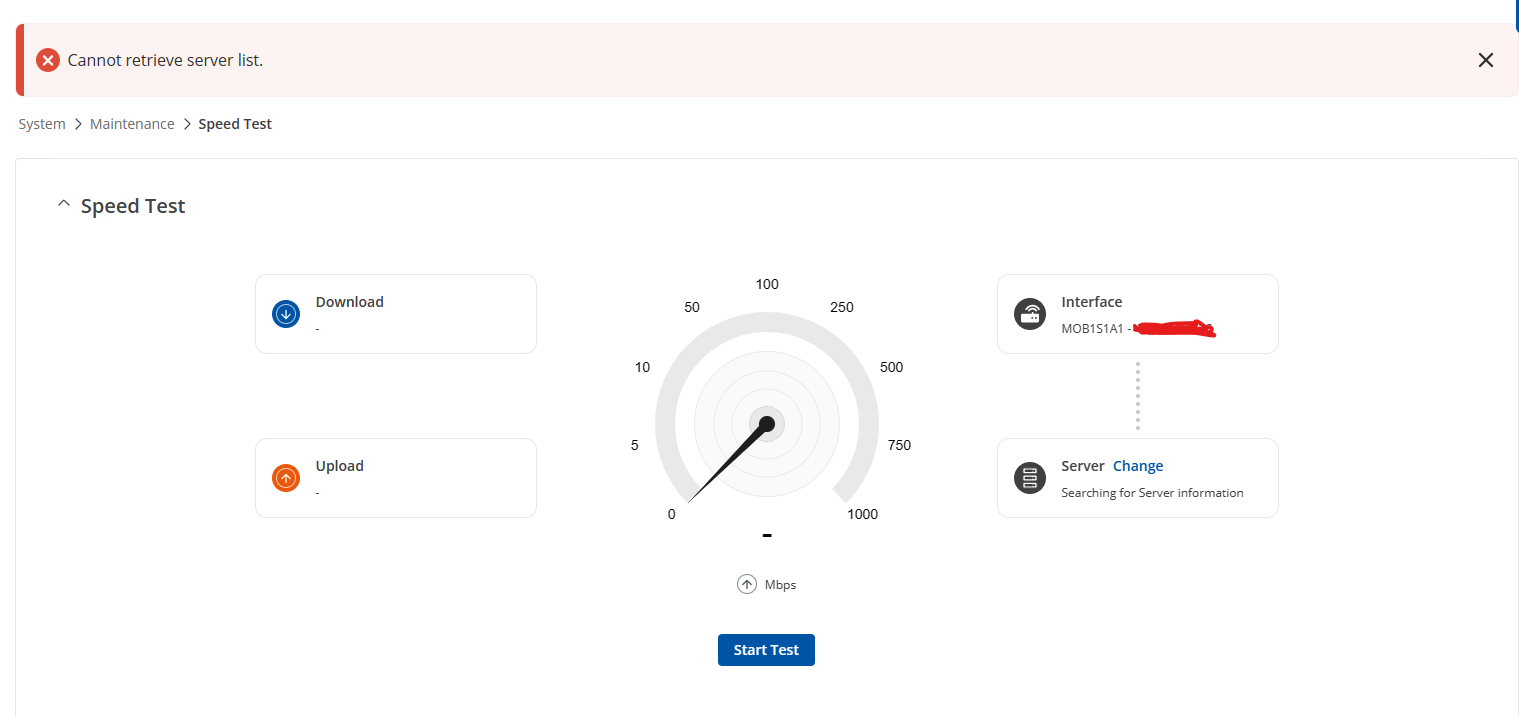Viewport: 1519px width, 716px height.
Task: Click the Change server link
Action: pyautogui.click(x=1138, y=466)
